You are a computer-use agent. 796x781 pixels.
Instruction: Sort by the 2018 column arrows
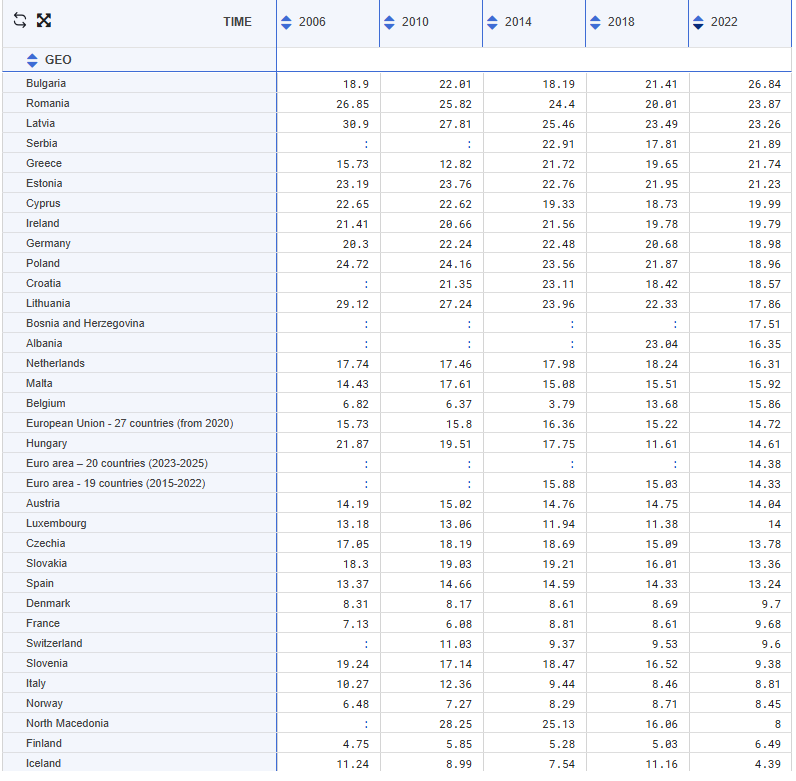595,22
